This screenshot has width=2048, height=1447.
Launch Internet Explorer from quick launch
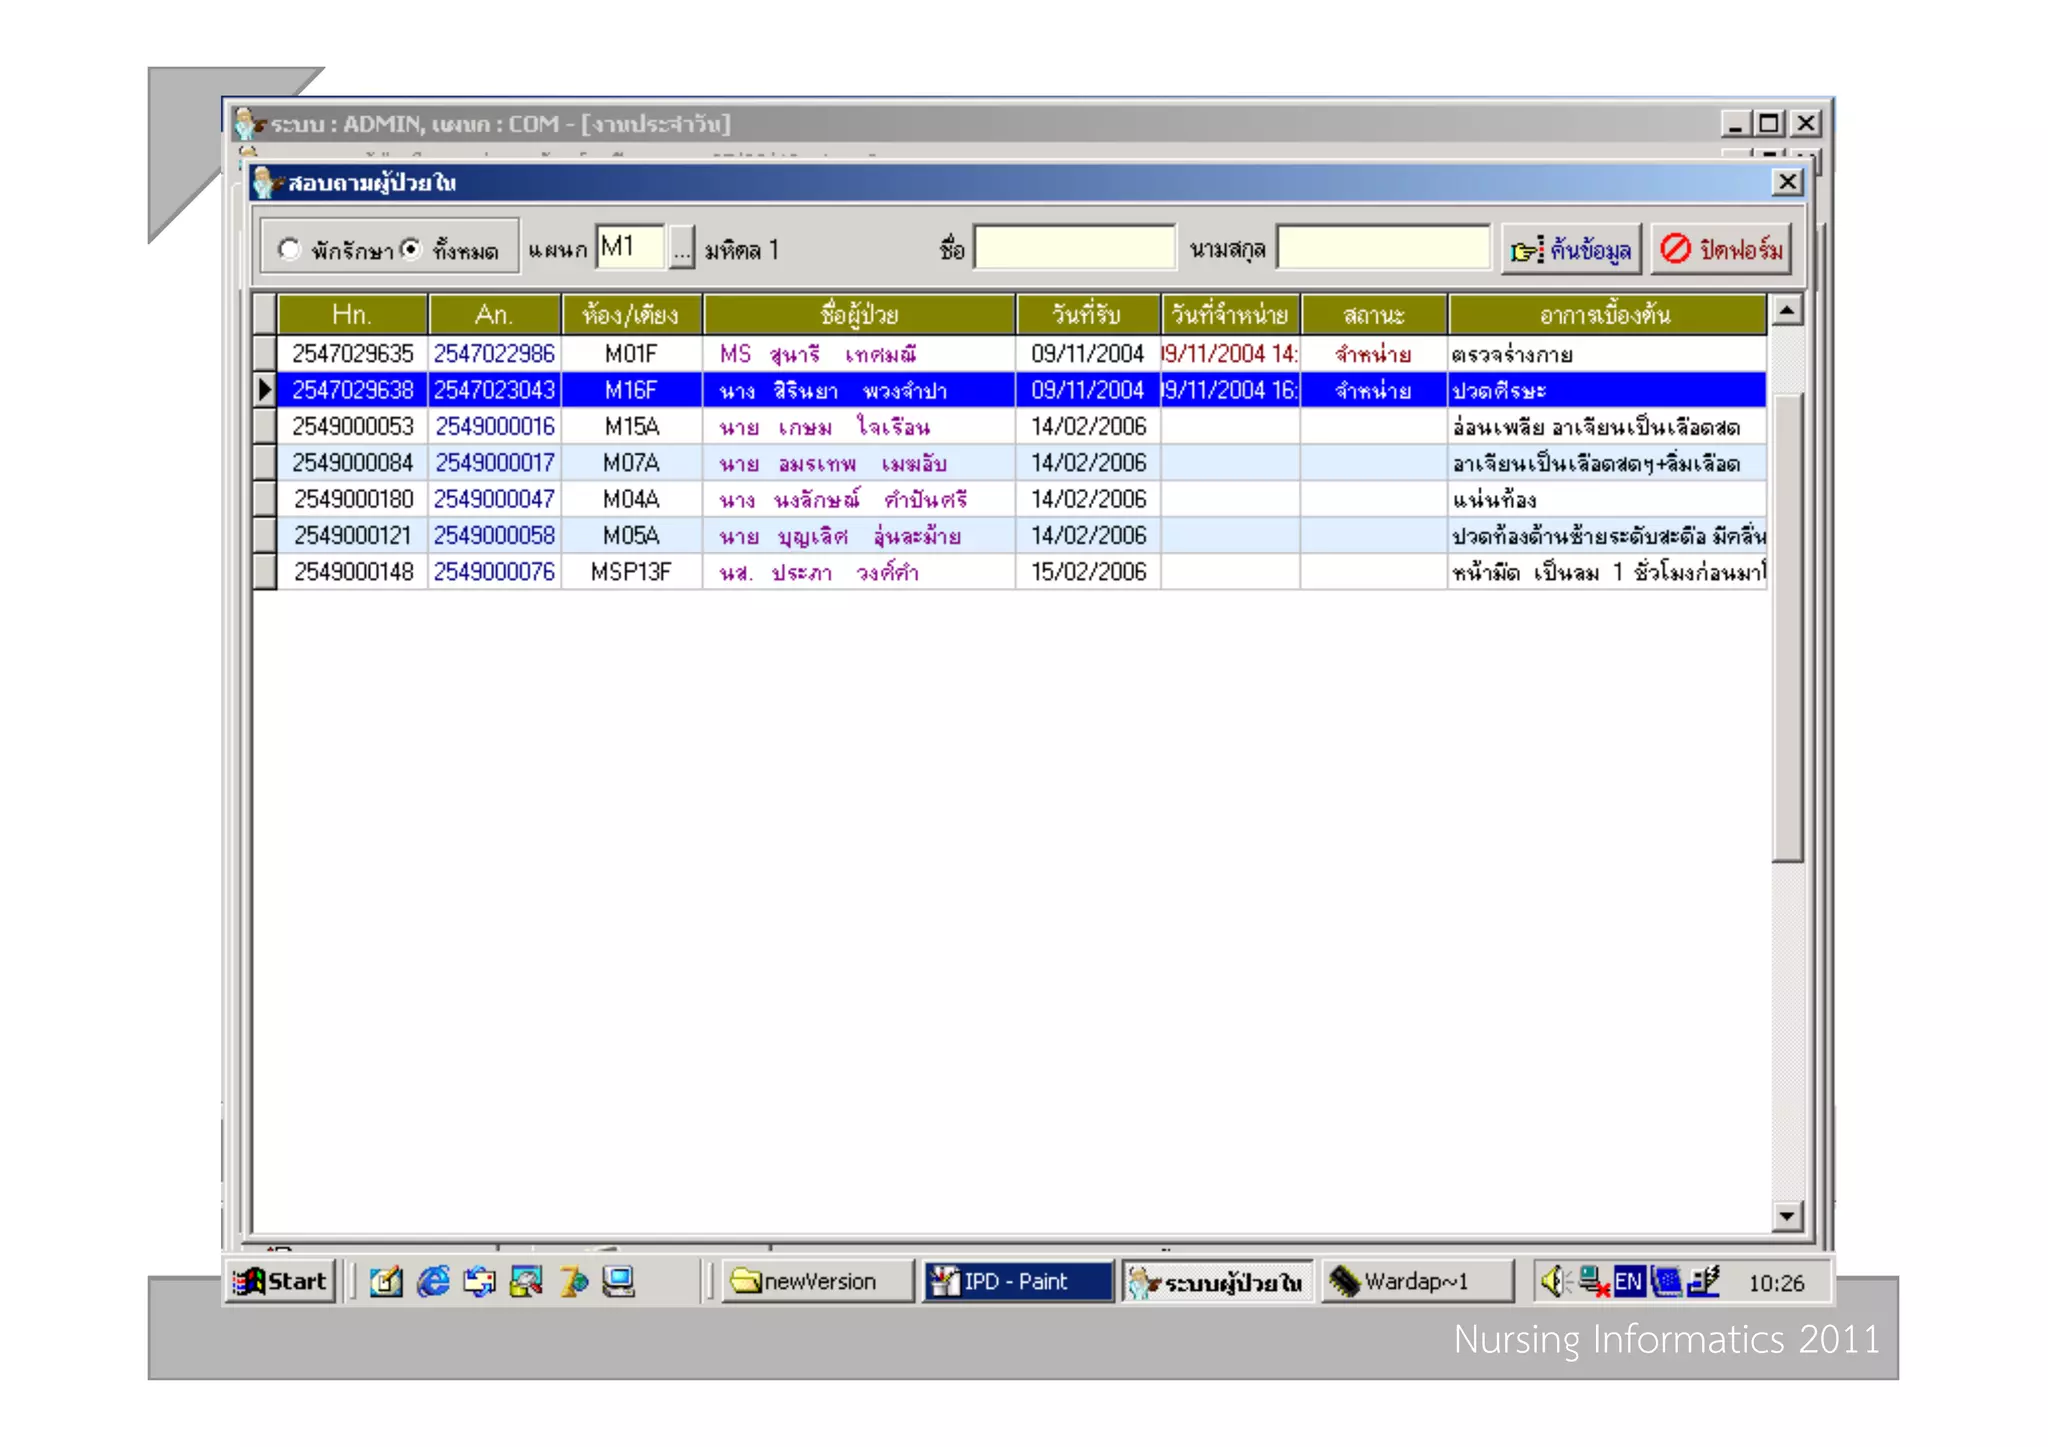432,1281
